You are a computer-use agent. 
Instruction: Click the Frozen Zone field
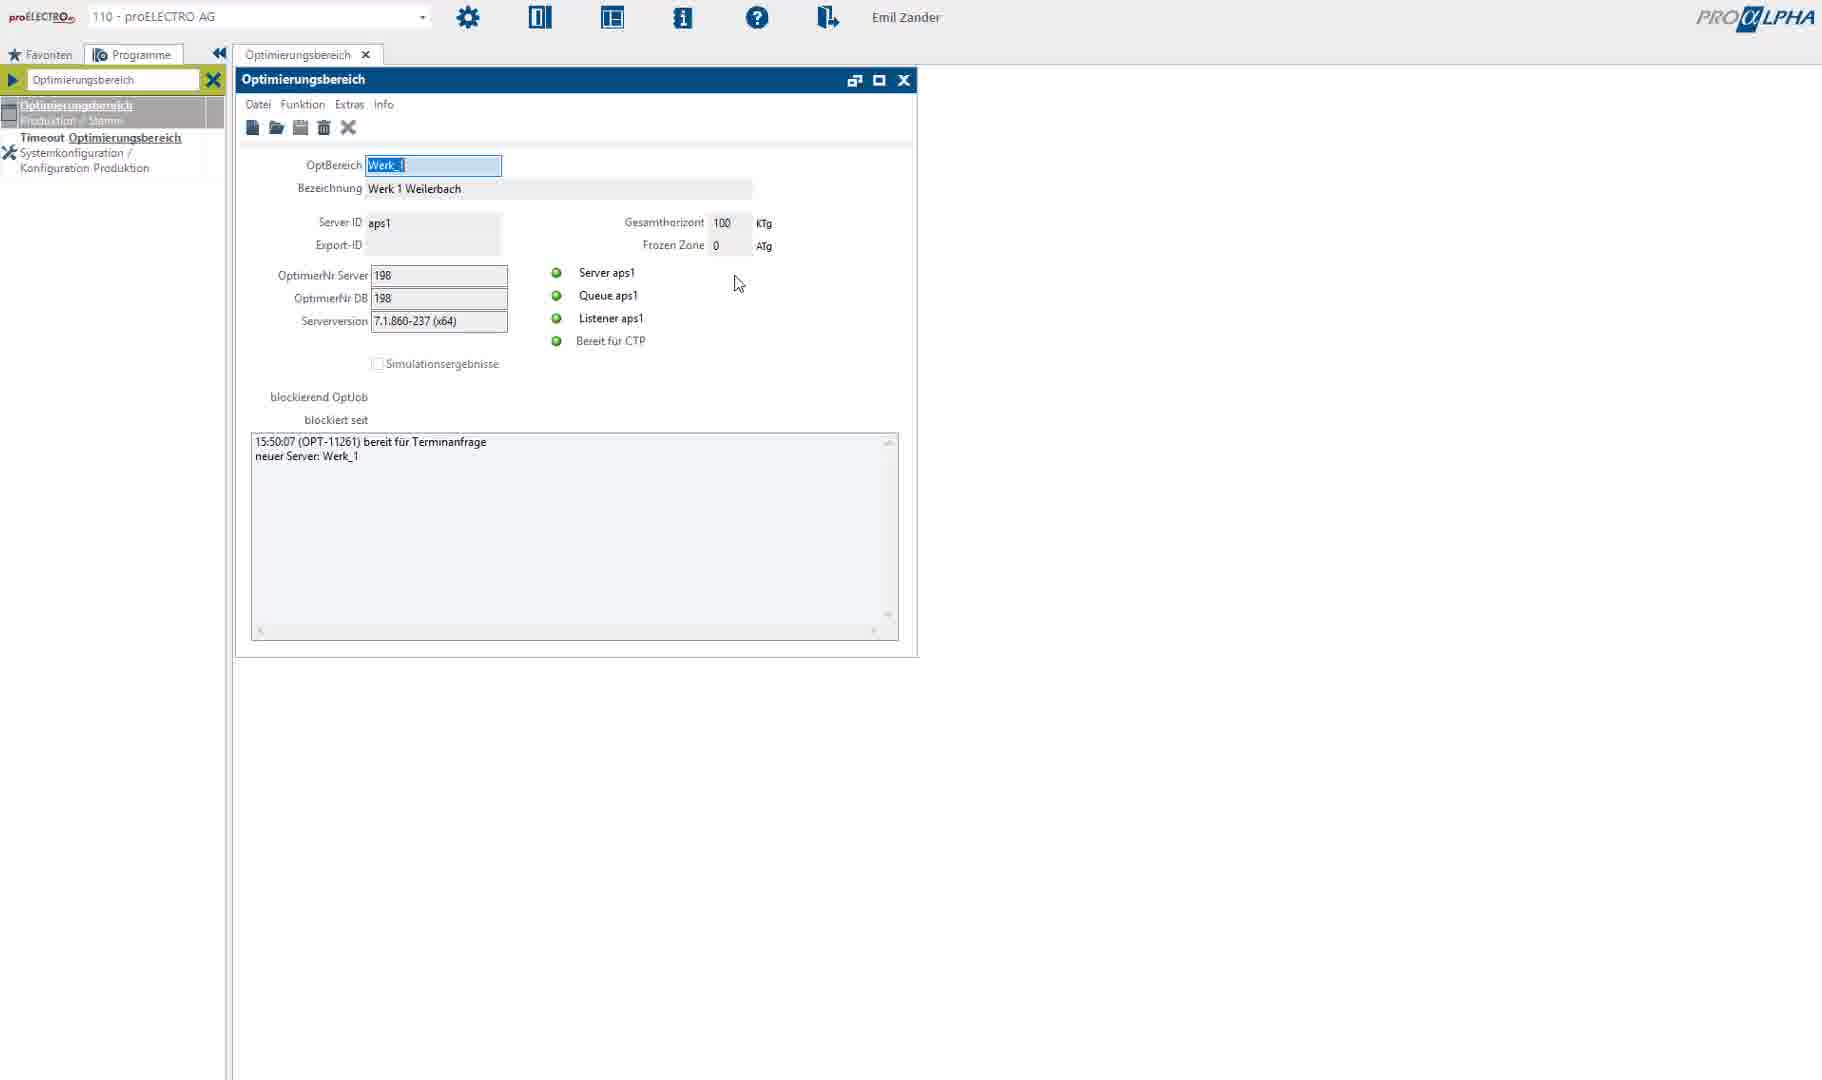730,246
